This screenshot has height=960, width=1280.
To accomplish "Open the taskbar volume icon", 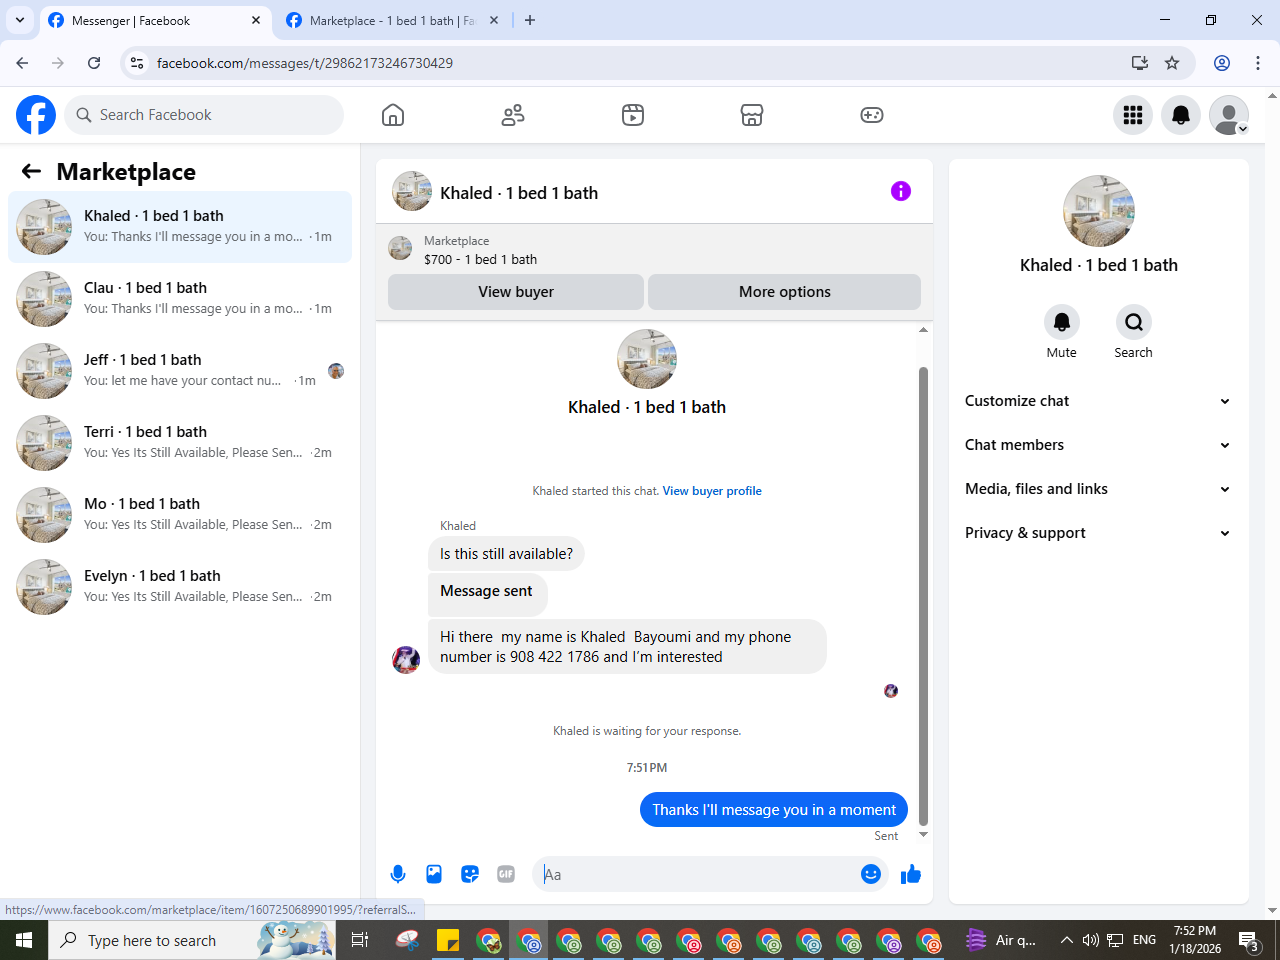I will pyautogui.click(x=1091, y=940).
